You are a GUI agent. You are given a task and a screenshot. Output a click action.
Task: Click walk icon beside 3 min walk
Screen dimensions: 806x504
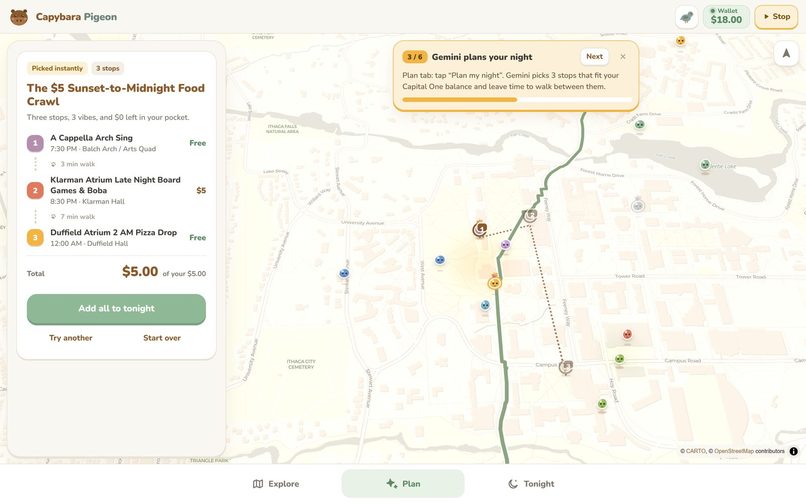coord(53,164)
